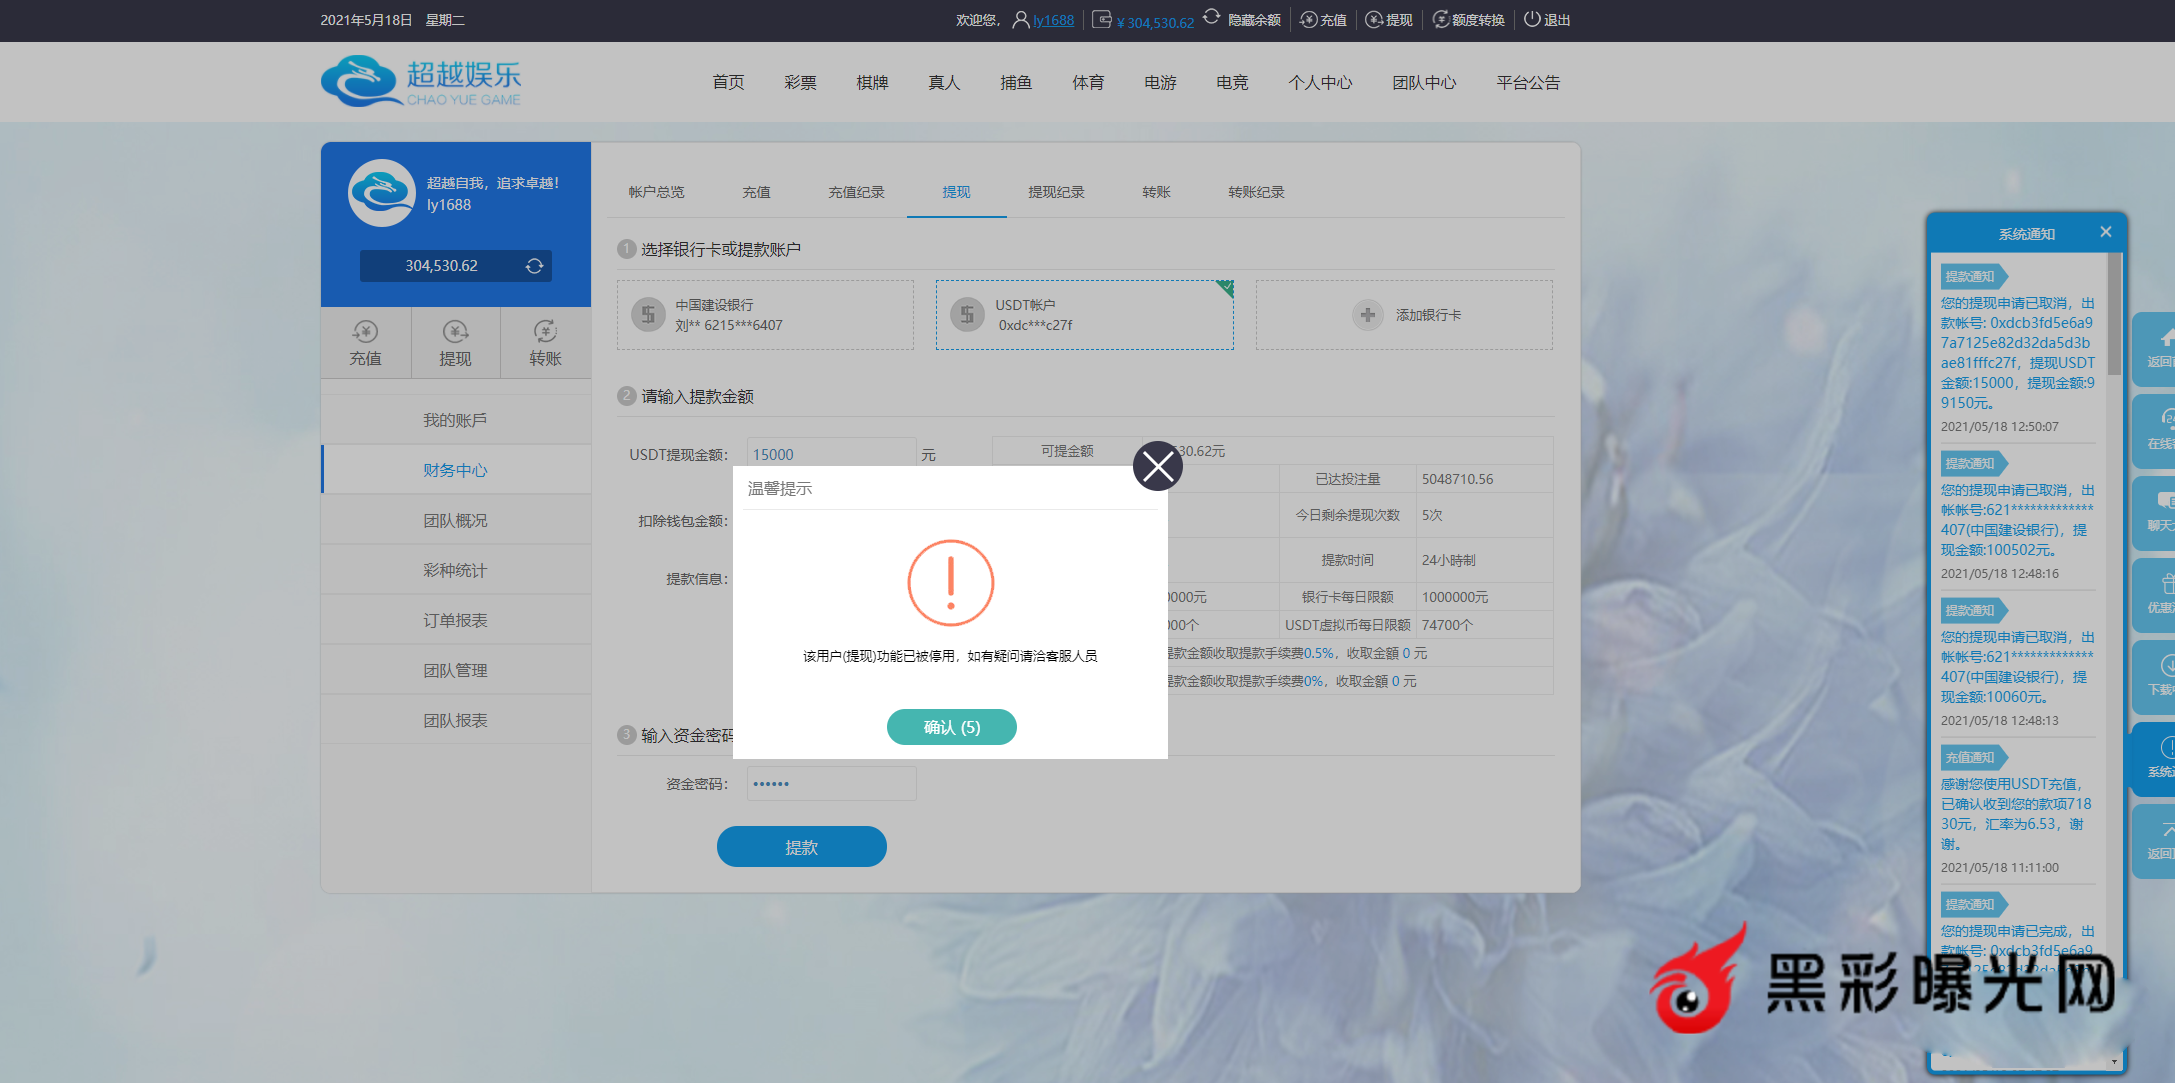Click the 提现 withdraw icon in the sidebar
This screenshot has height=1083, width=2175.
[455, 332]
